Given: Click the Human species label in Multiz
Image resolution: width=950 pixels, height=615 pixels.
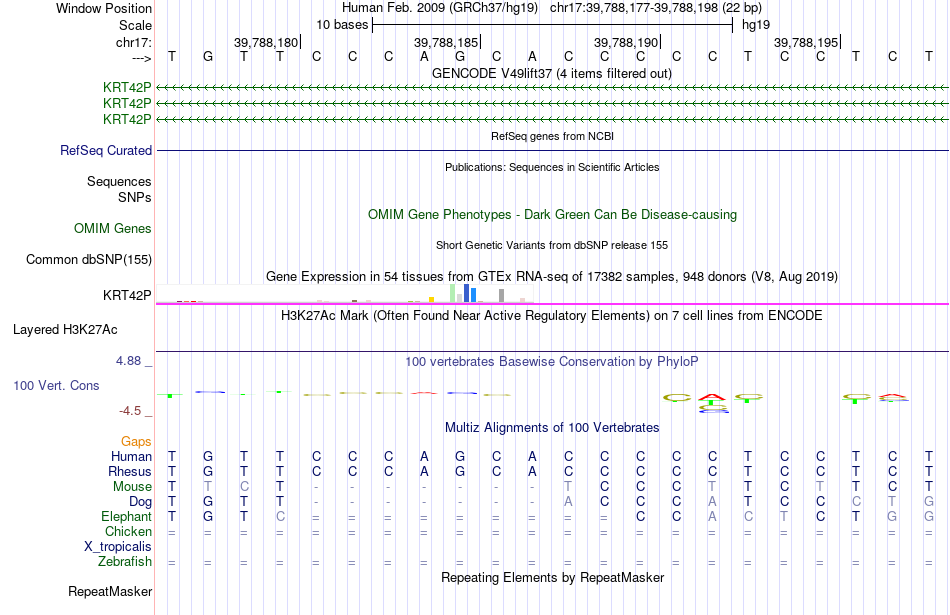Looking at the screenshot, I should click(x=131, y=456).
